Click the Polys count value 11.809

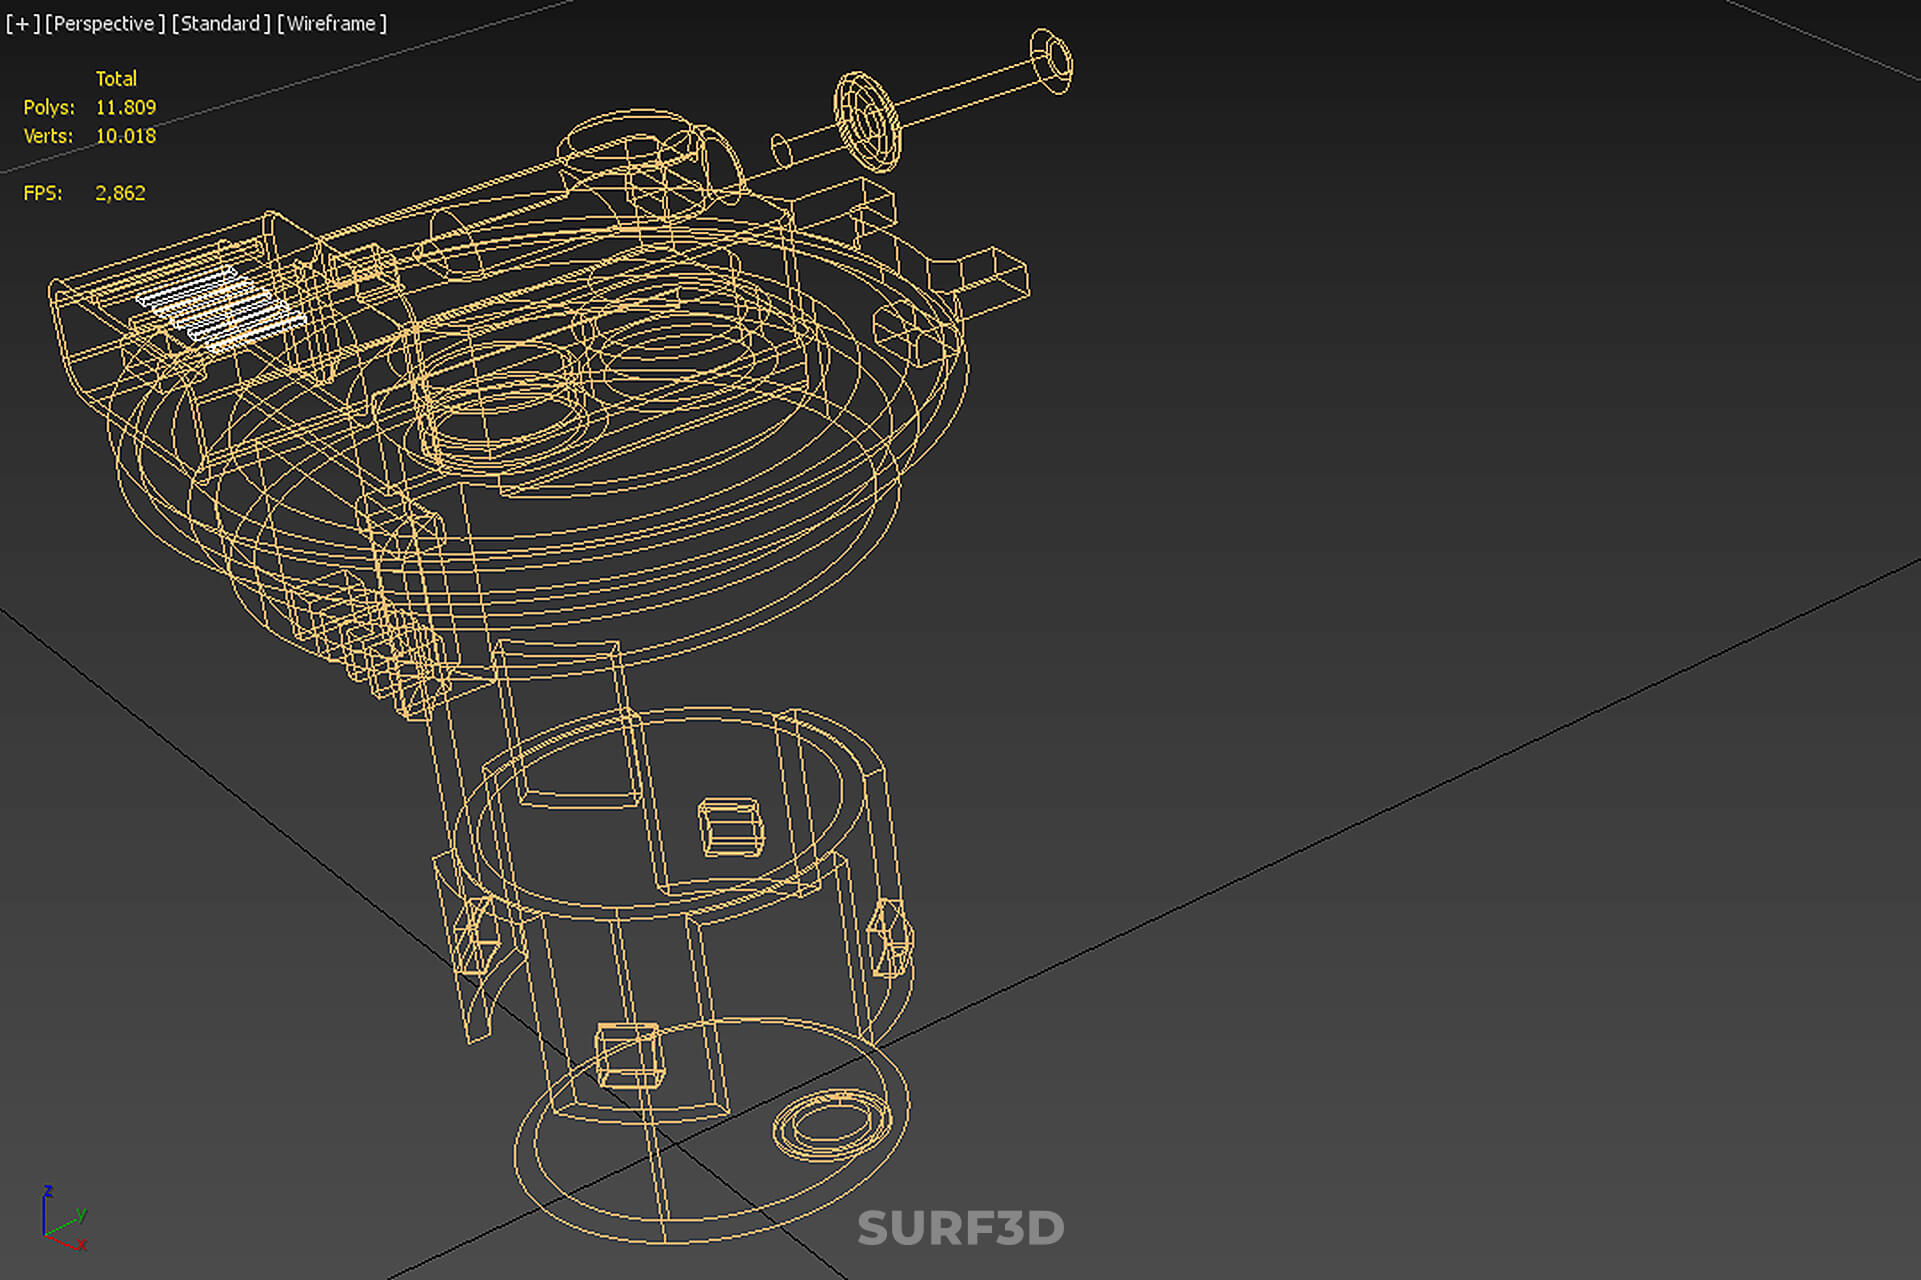[x=126, y=107]
